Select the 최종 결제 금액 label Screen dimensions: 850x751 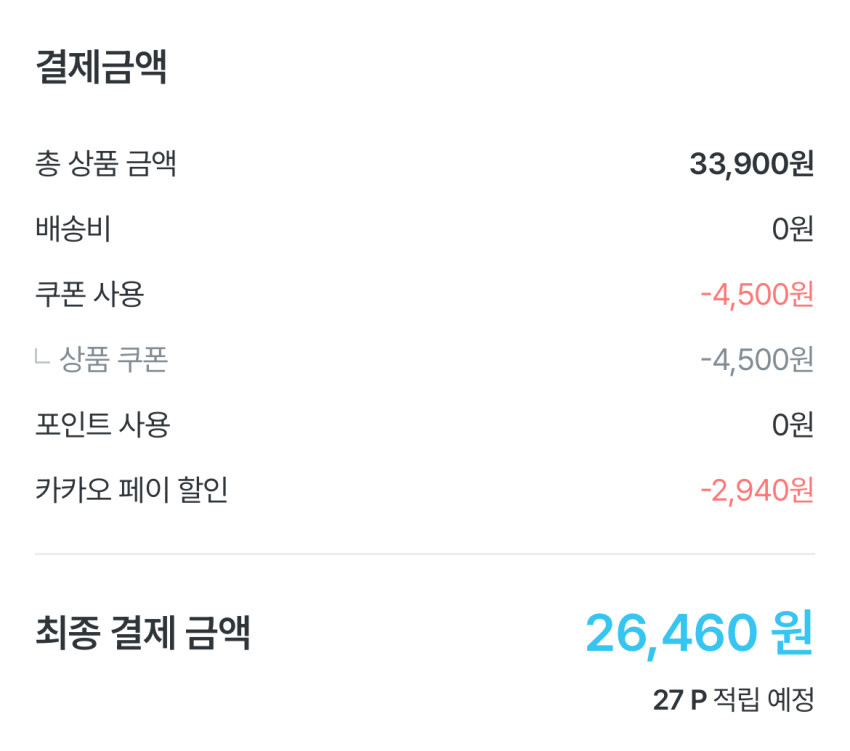(x=142, y=633)
